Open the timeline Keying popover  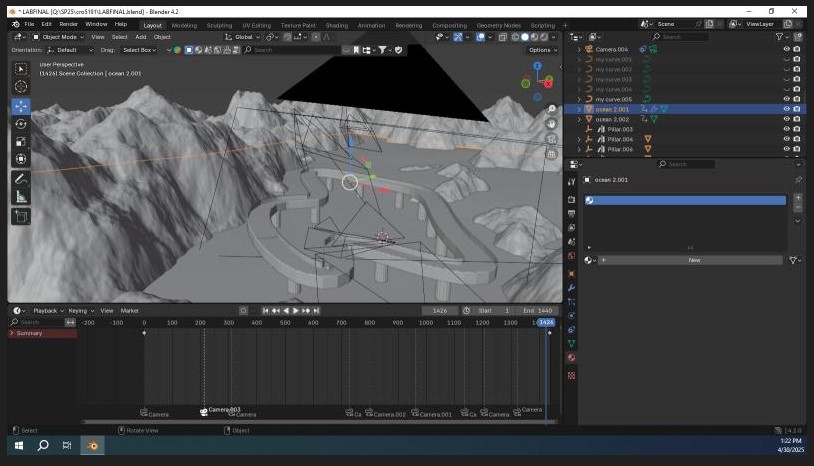(81, 311)
